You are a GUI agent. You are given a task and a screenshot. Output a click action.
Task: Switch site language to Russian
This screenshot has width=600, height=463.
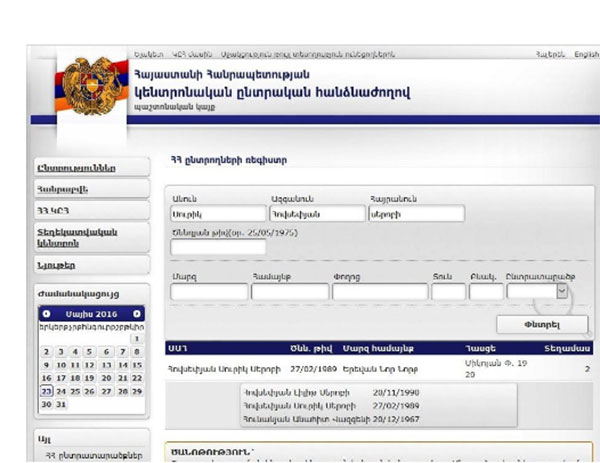550,54
